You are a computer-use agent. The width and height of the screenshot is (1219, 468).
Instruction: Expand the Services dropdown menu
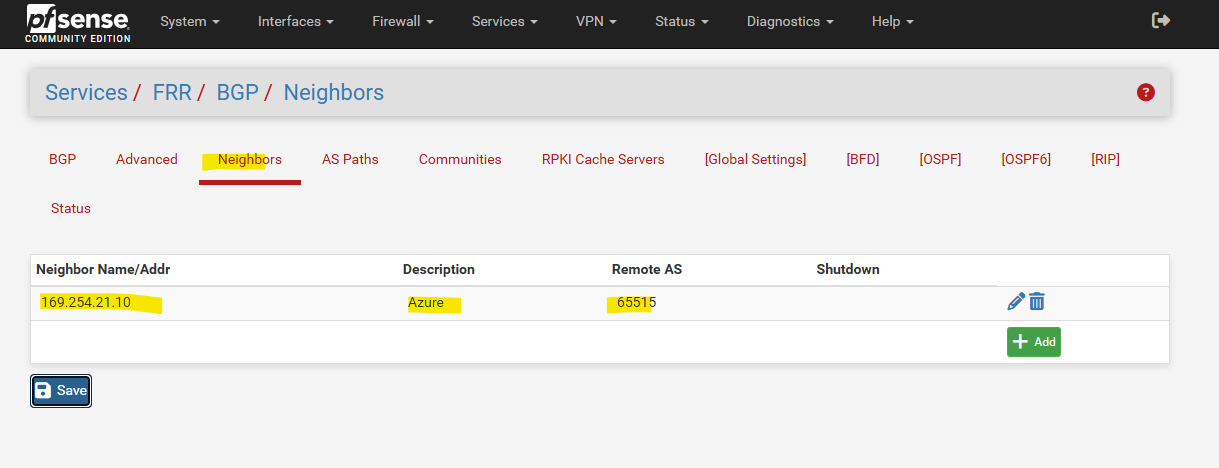[x=505, y=21]
